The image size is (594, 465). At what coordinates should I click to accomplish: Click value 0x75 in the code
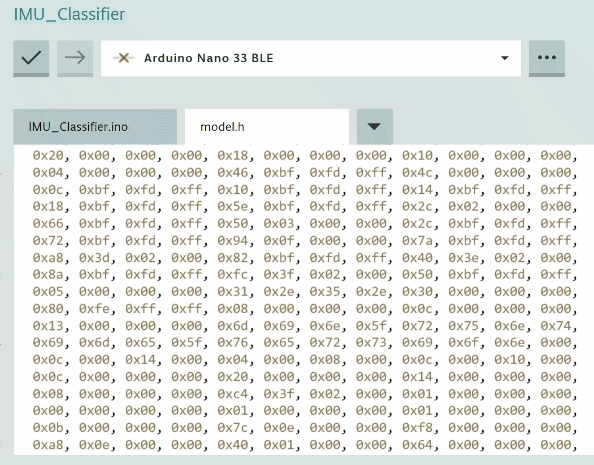(x=464, y=325)
